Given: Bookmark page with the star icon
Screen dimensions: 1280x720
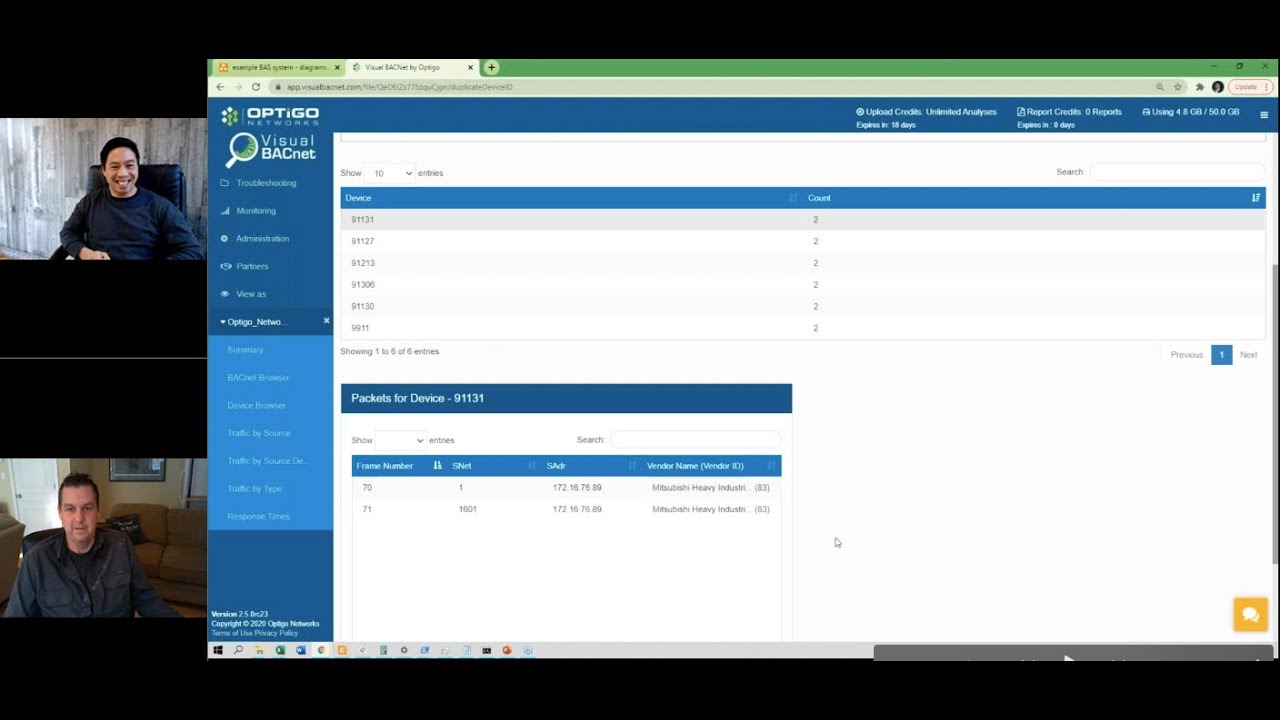Looking at the screenshot, I should 1178,87.
